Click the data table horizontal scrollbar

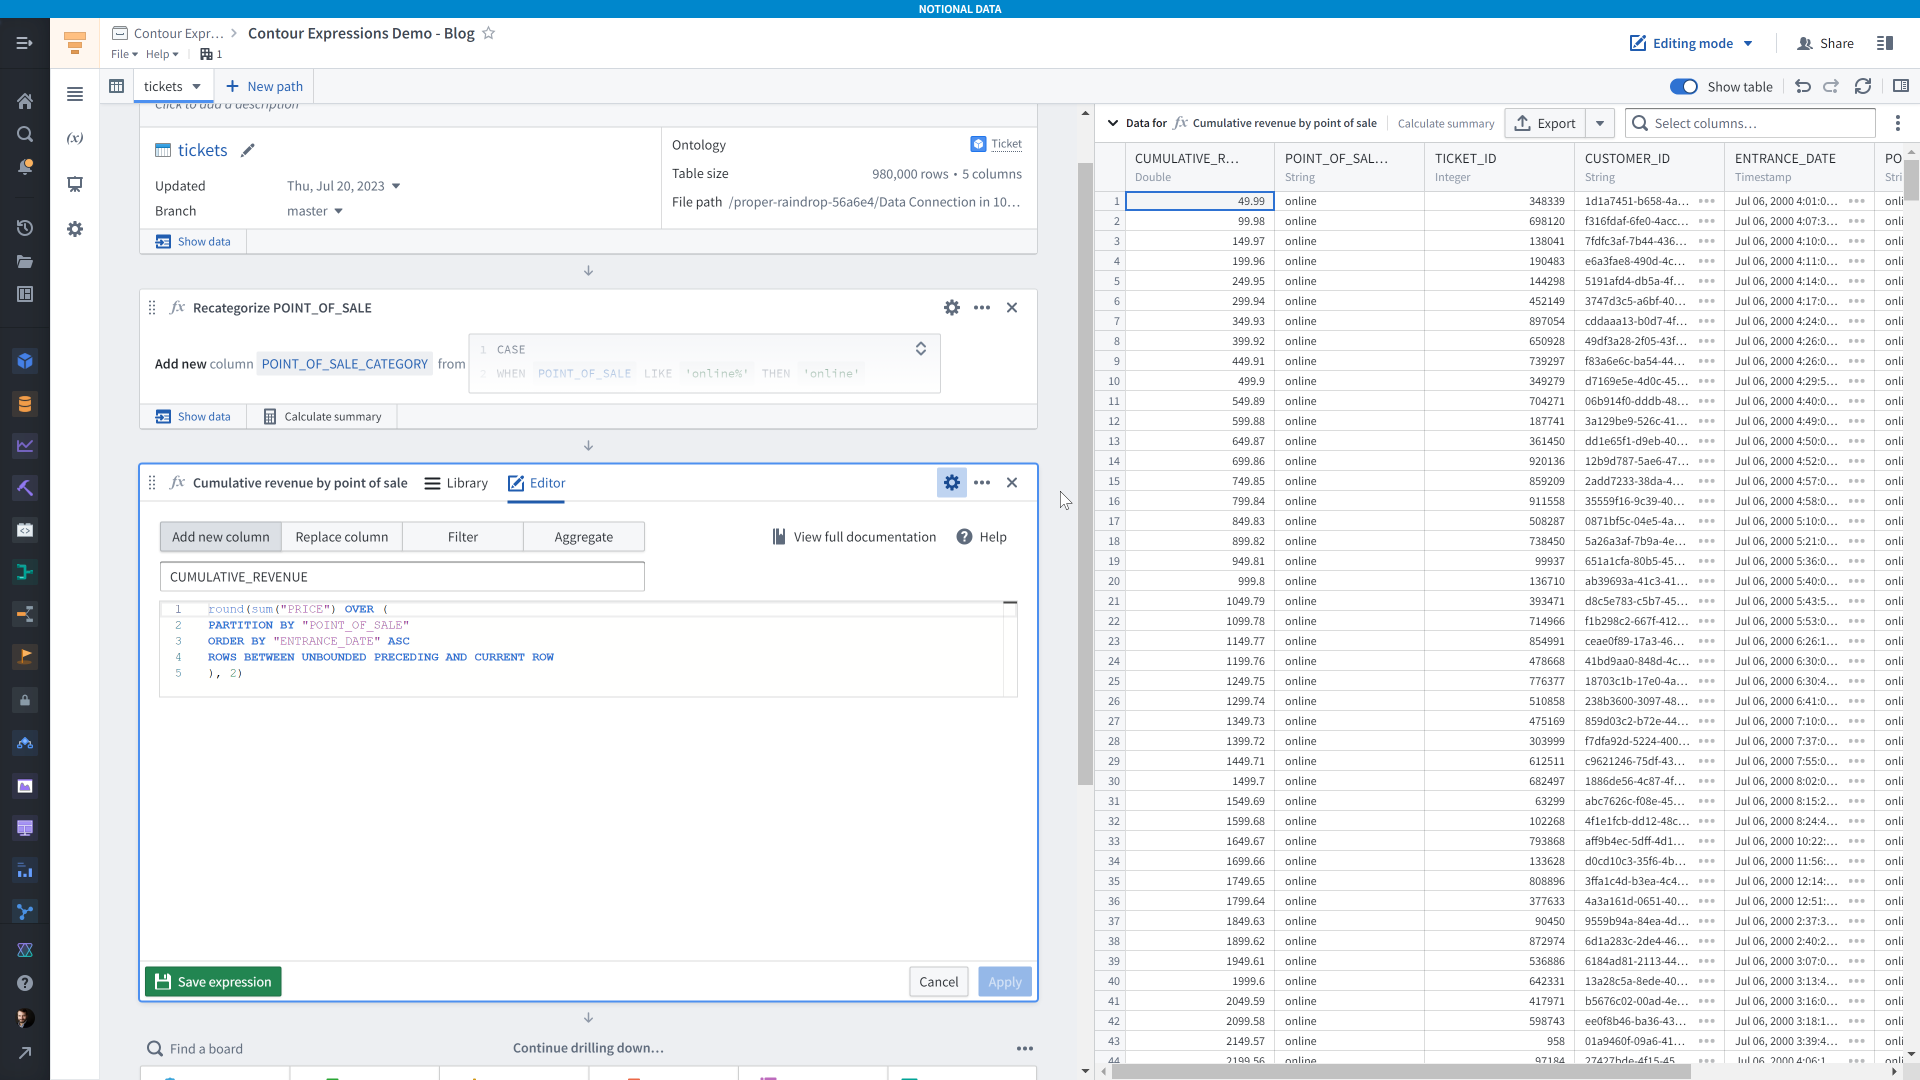click(x=1401, y=1072)
